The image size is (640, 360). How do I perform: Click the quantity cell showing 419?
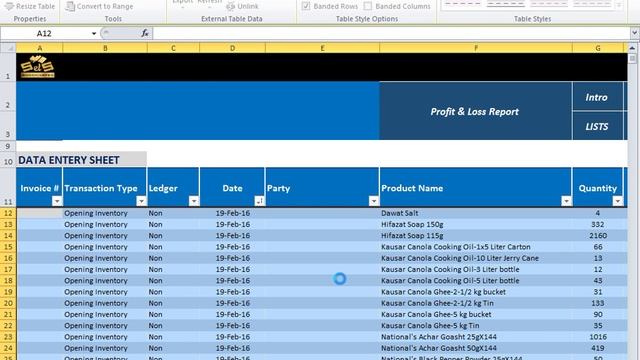point(598,348)
